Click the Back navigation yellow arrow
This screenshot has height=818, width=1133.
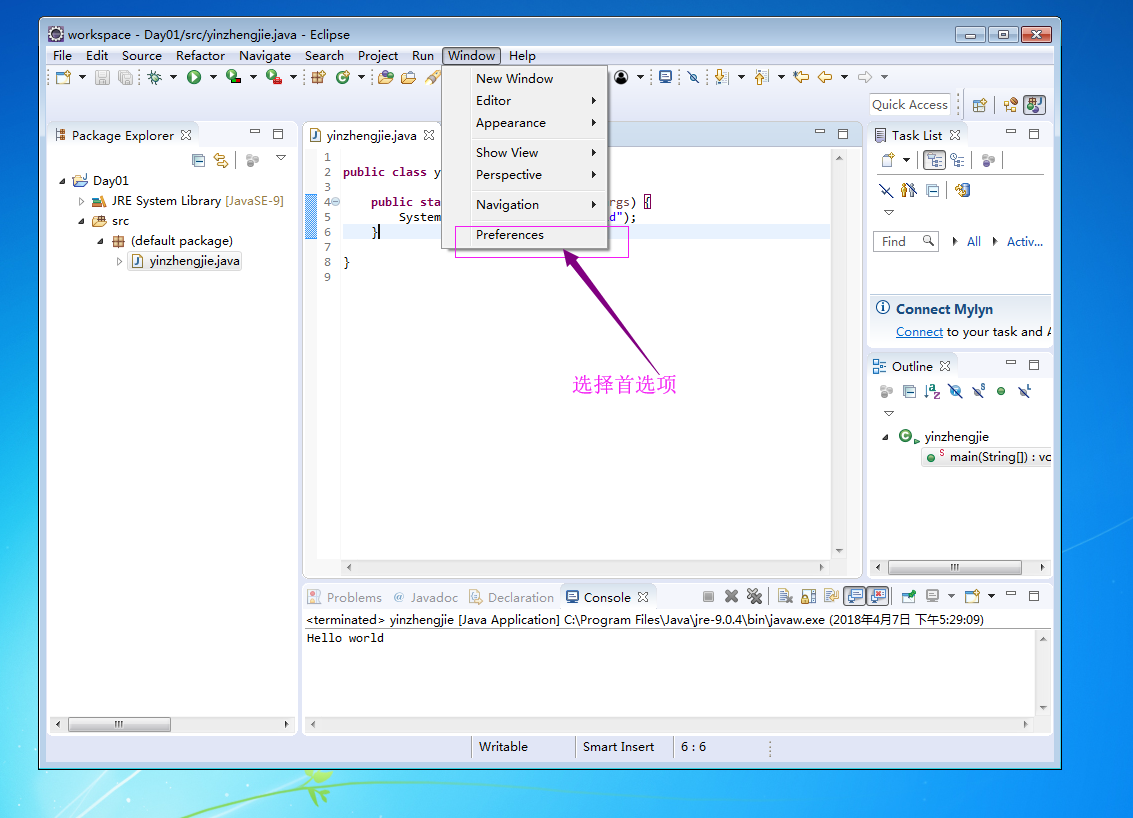click(825, 77)
